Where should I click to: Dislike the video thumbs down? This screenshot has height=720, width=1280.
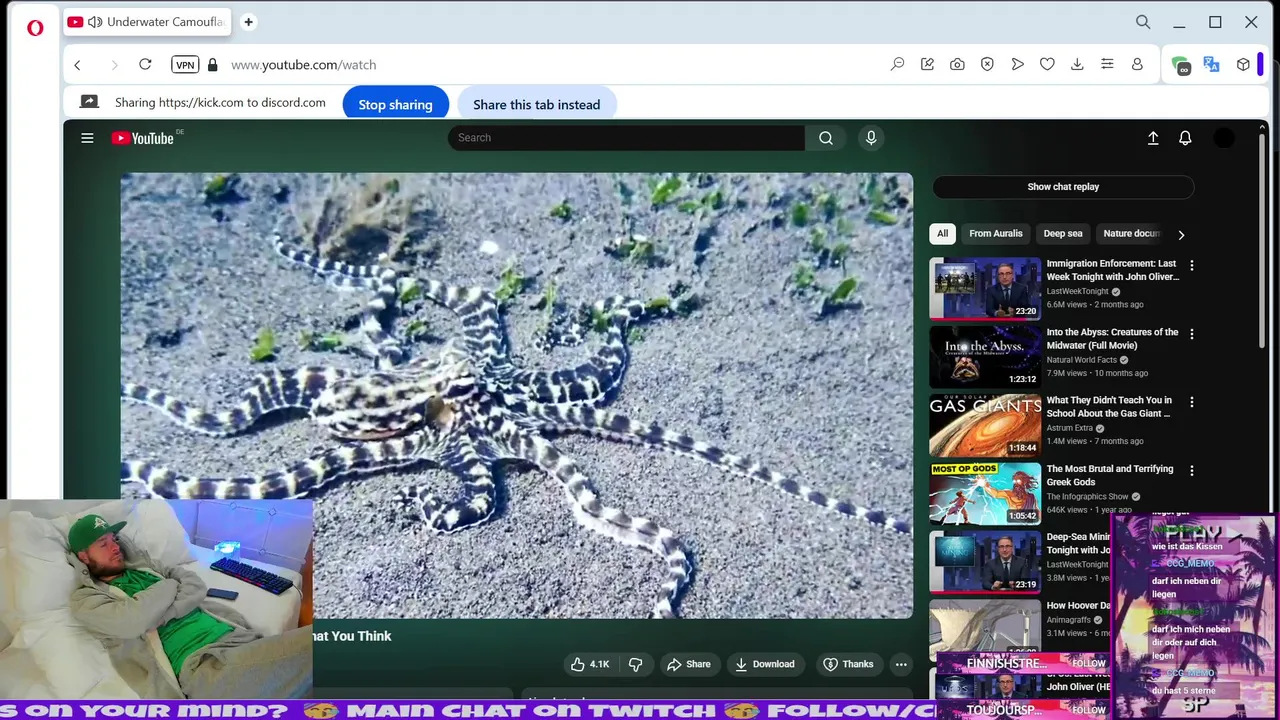pyautogui.click(x=635, y=664)
